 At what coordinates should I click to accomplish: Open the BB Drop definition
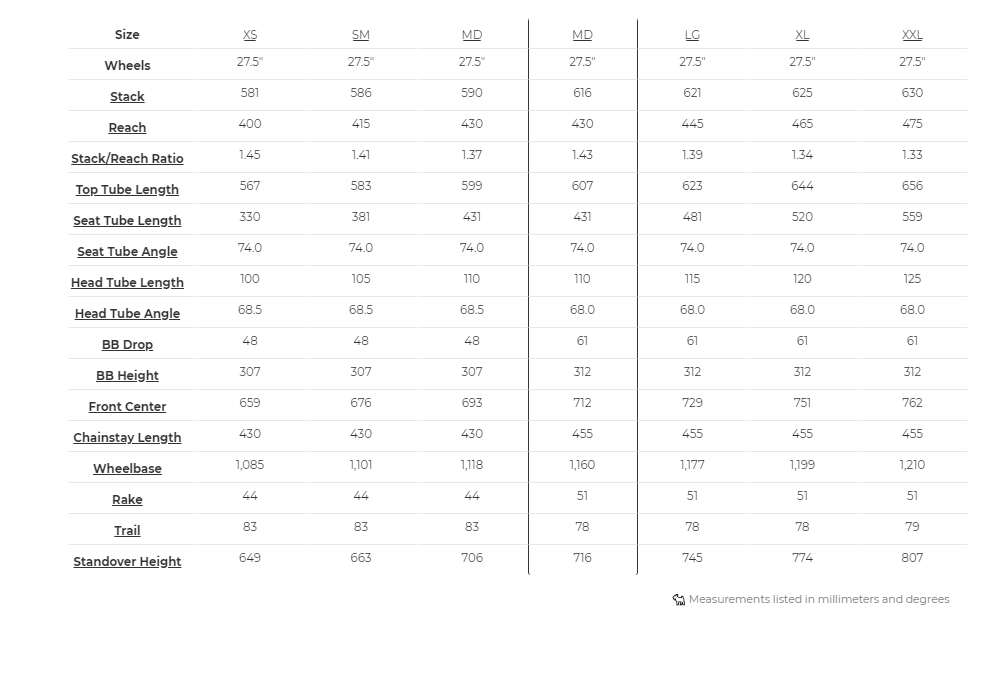[x=127, y=345]
